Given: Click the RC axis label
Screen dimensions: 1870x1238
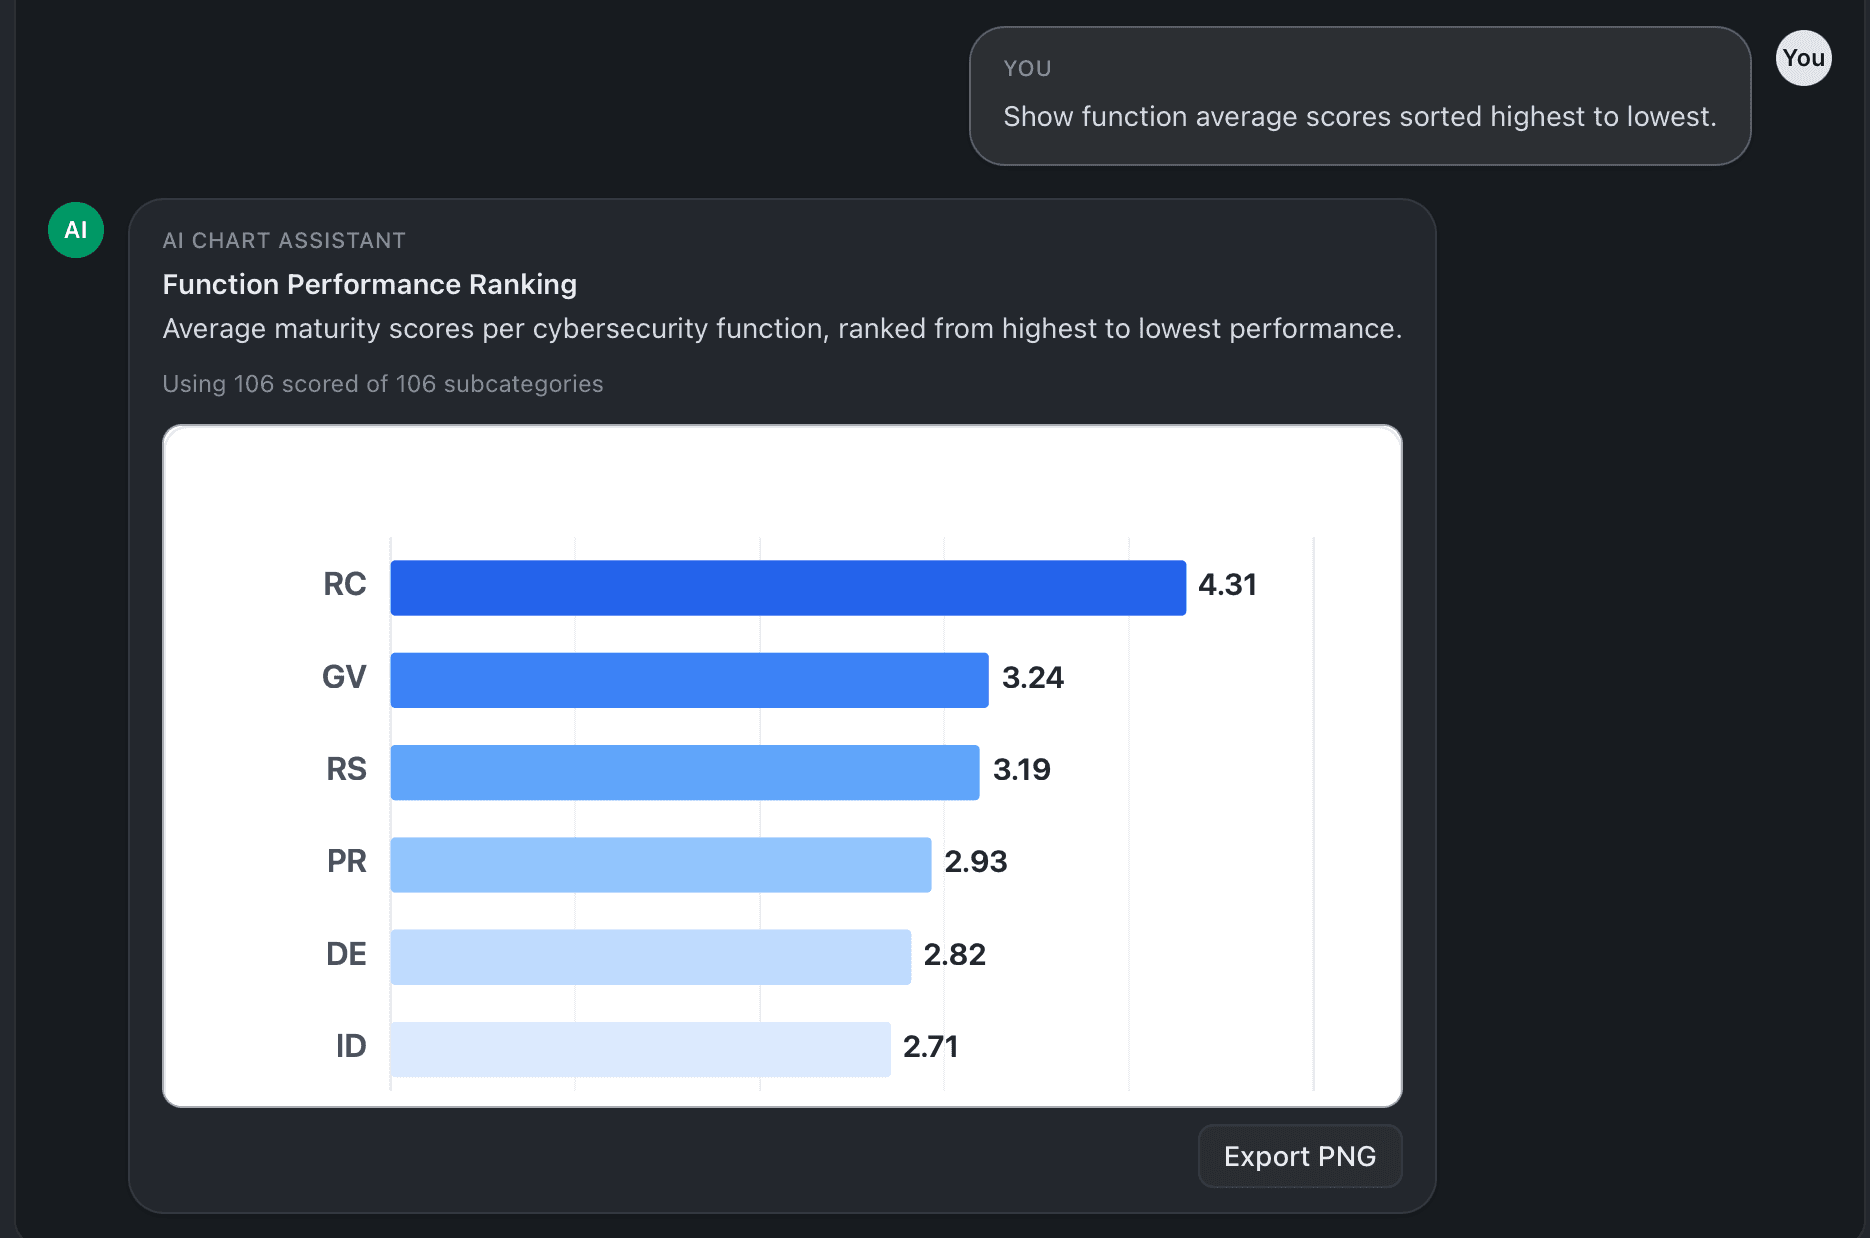Looking at the screenshot, I should (344, 585).
